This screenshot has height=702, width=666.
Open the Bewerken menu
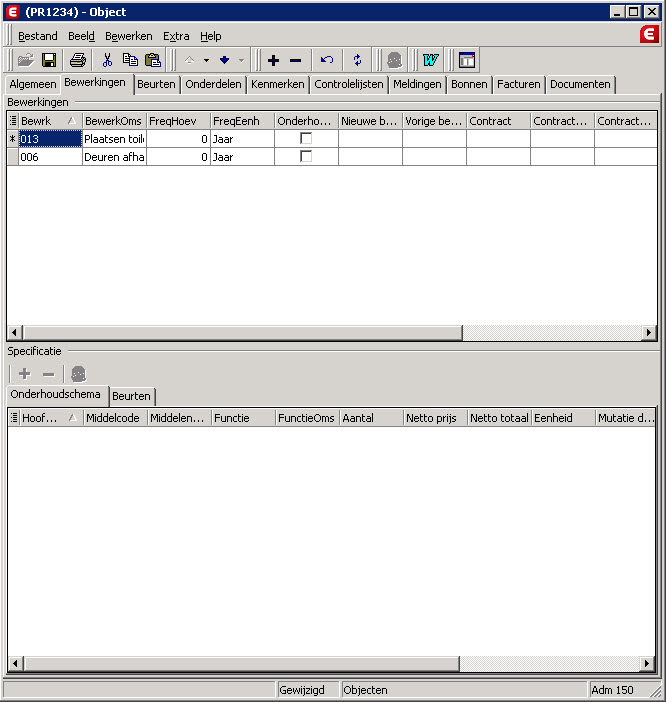(x=128, y=36)
